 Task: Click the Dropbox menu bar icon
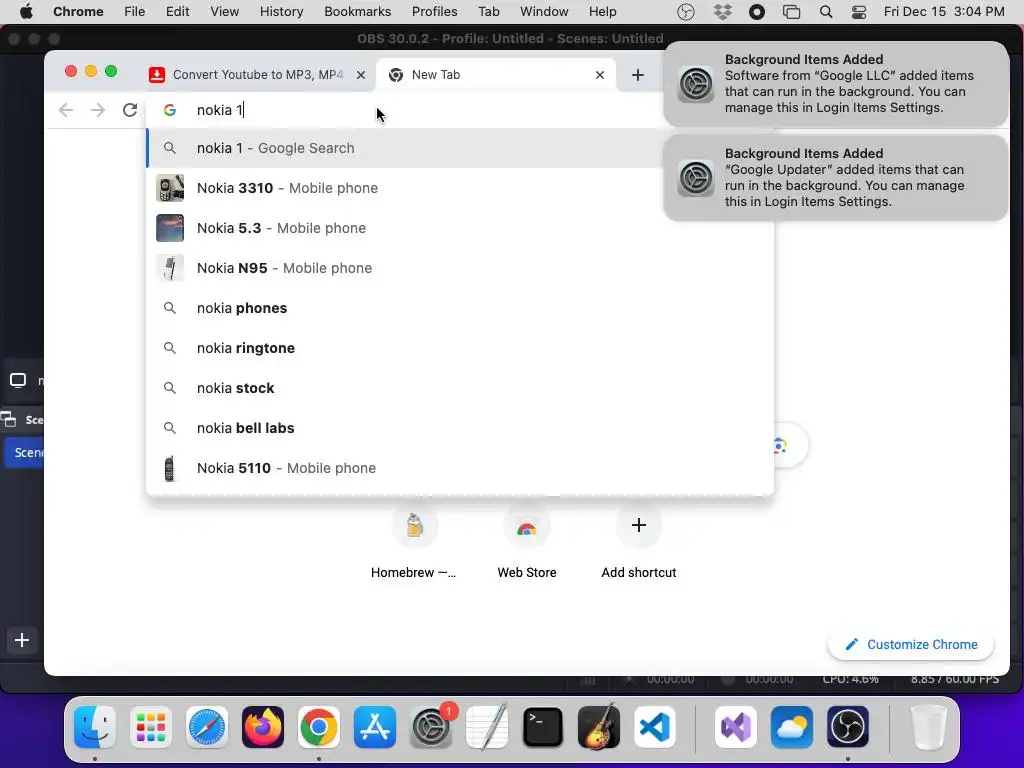click(x=723, y=12)
